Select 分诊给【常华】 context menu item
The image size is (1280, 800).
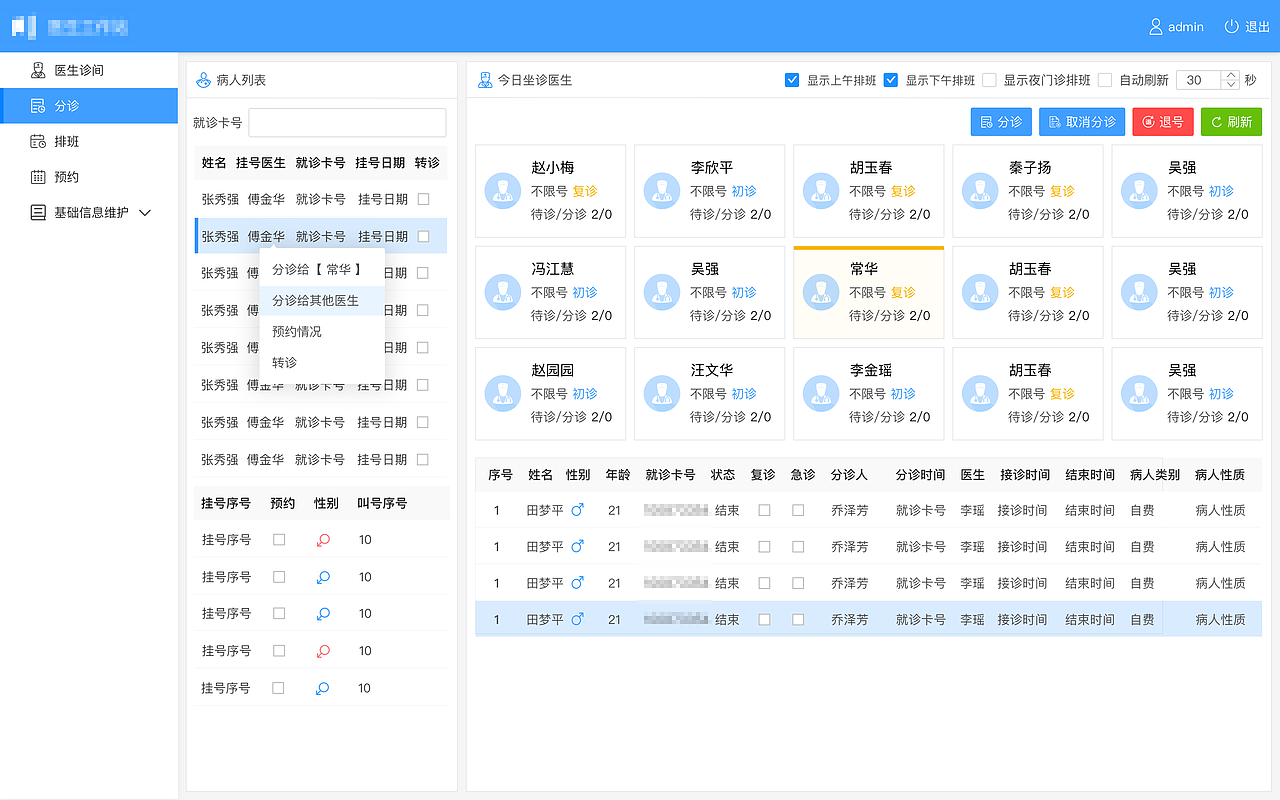click(322, 269)
